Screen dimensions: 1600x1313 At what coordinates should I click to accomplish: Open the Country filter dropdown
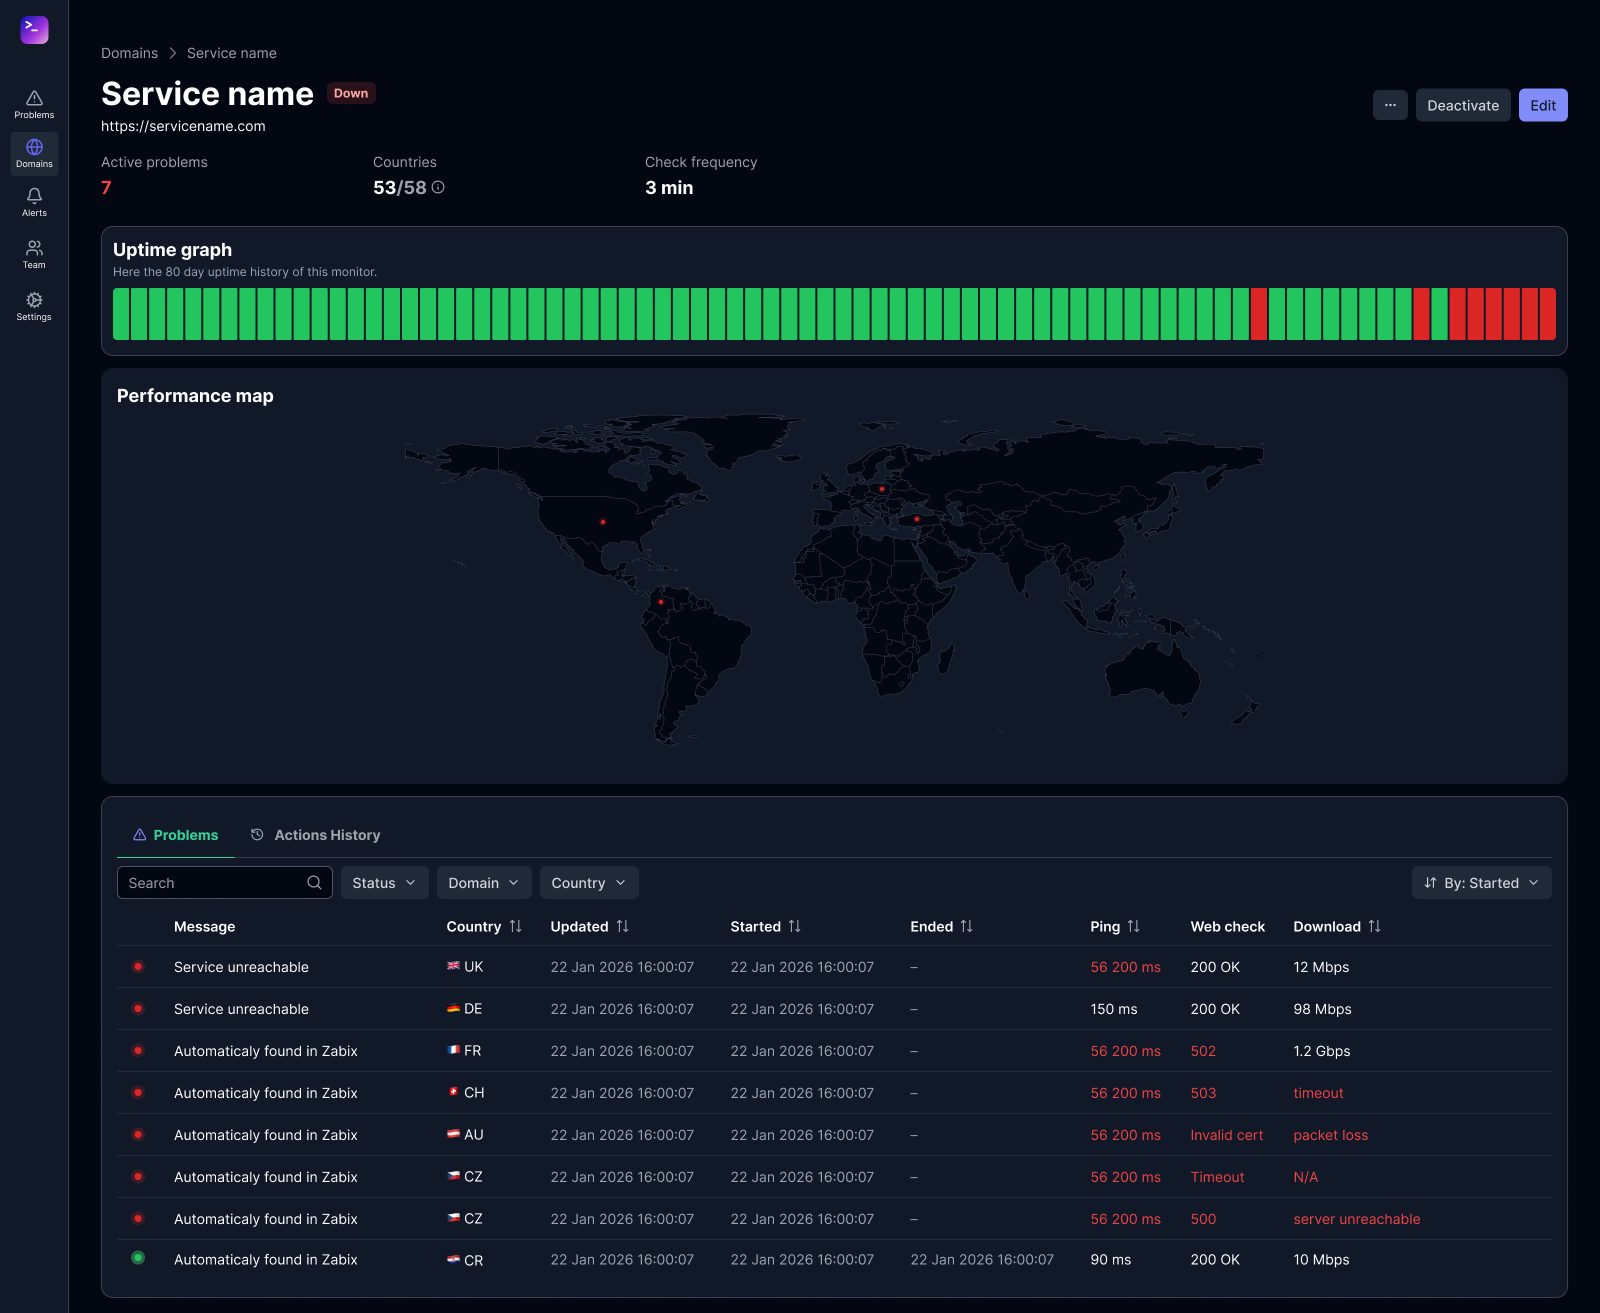tap(589, 883)
